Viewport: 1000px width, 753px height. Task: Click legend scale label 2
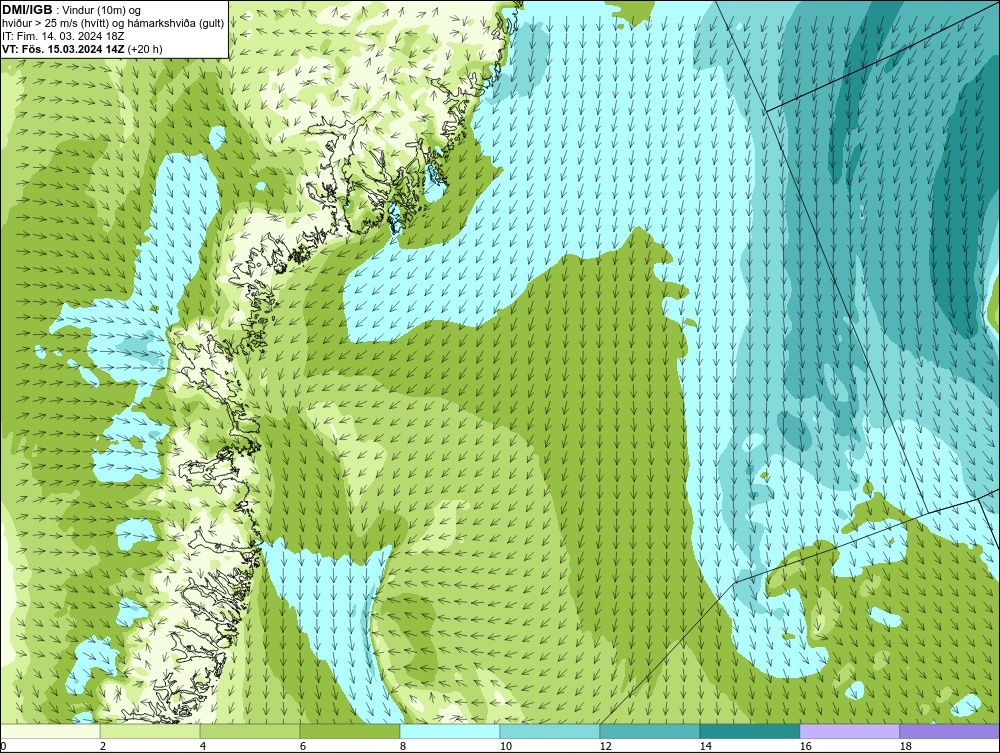[x=103, y=746]
